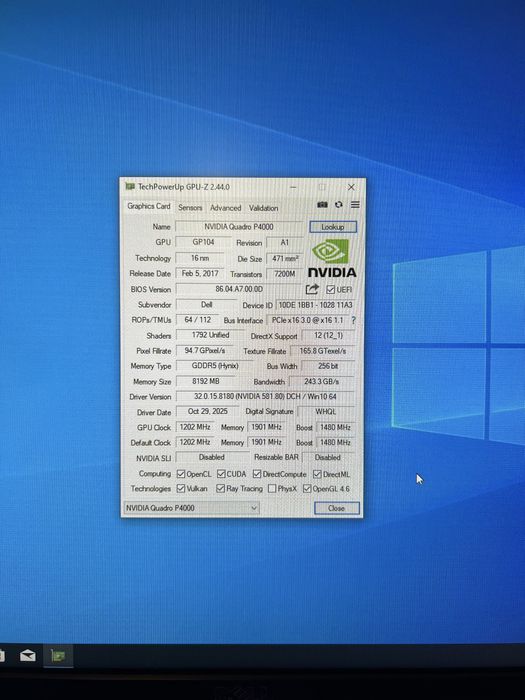The image size is (525, 700).
Task: Enable the PhysX checkbox
Action: 272,489
